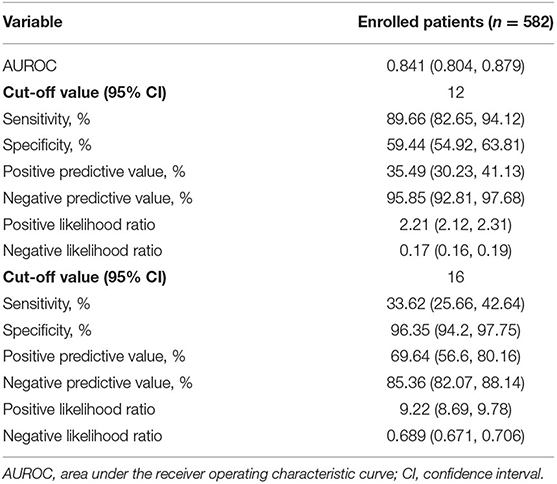Click negative predictive value 95.85 cell
Image resolution: width=557 pixels, height=484 pixels.
455,198
